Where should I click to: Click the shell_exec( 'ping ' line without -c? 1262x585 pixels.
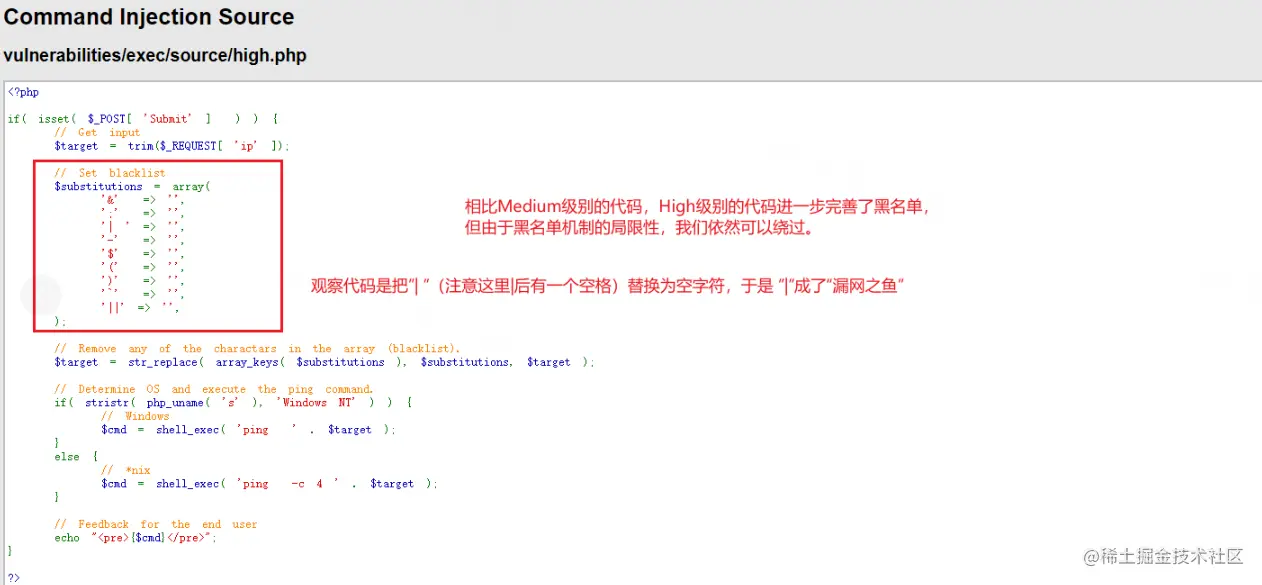(249, 430)
